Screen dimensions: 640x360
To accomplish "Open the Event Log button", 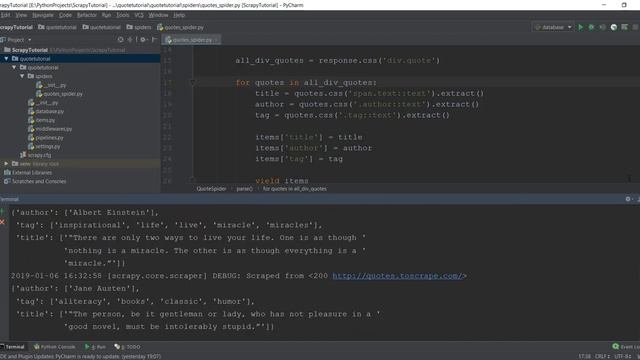I will (x=626, y=347).
